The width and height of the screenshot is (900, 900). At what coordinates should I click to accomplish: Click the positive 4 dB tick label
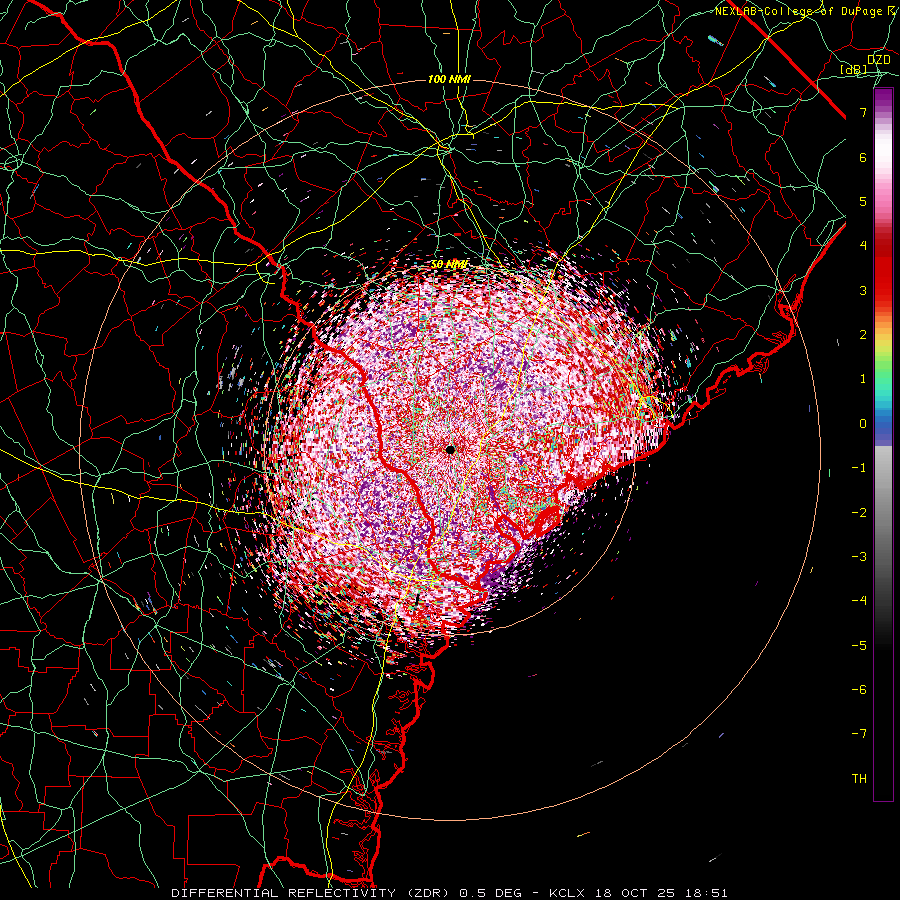(x=863, y=246)
